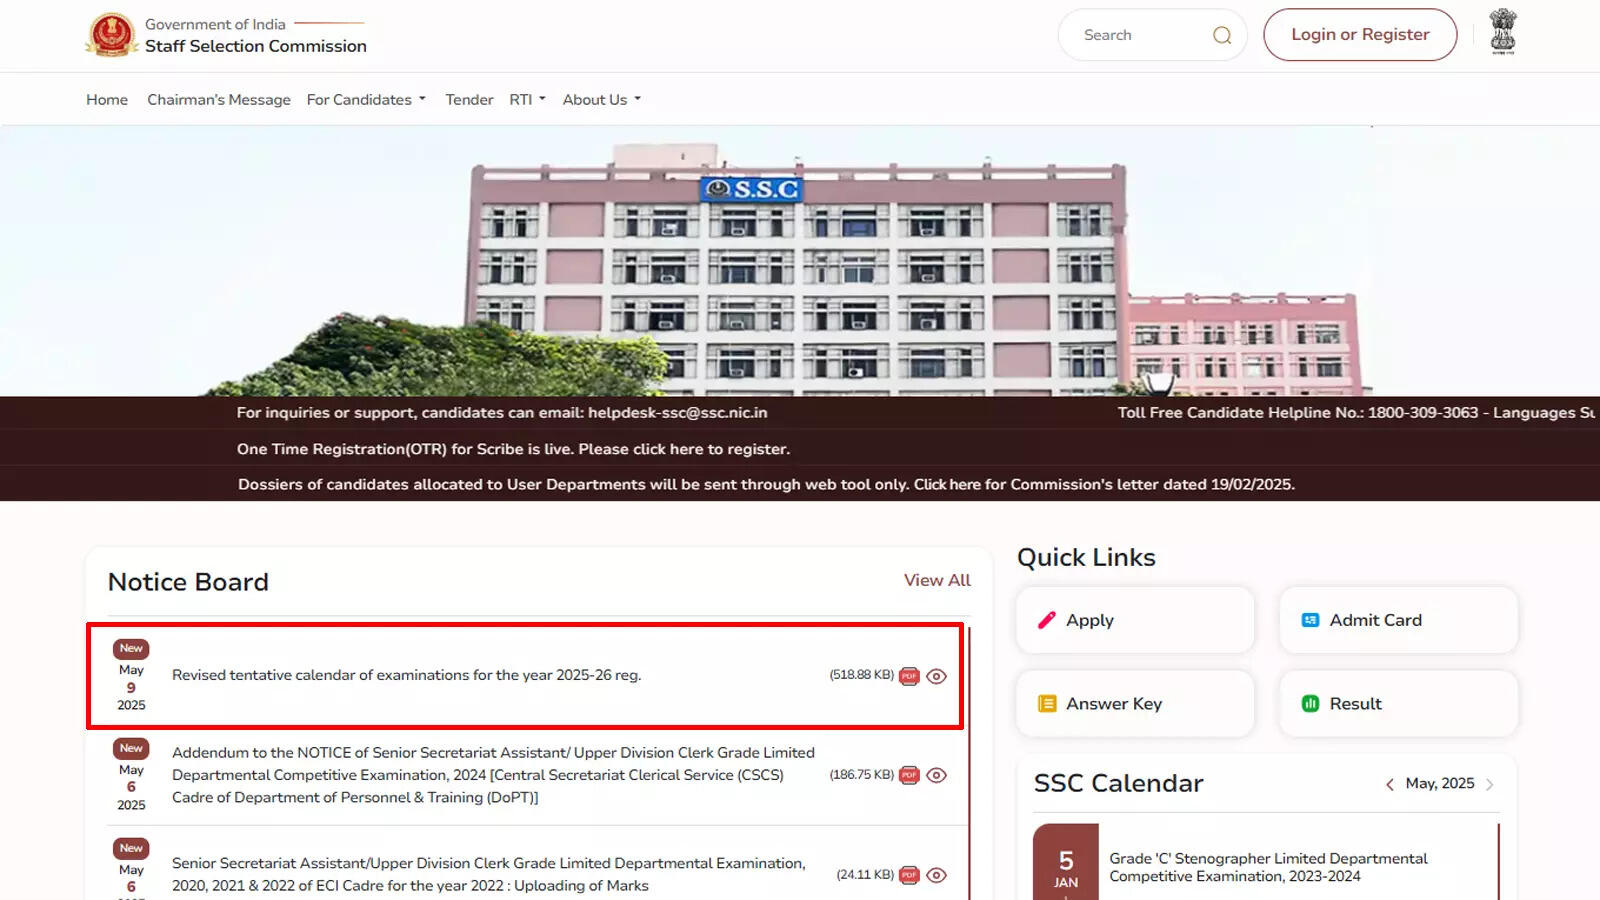This screenshot has width=1600, height=900.
Task: Click the pencil icon on Apply card
Action: 1047,620
